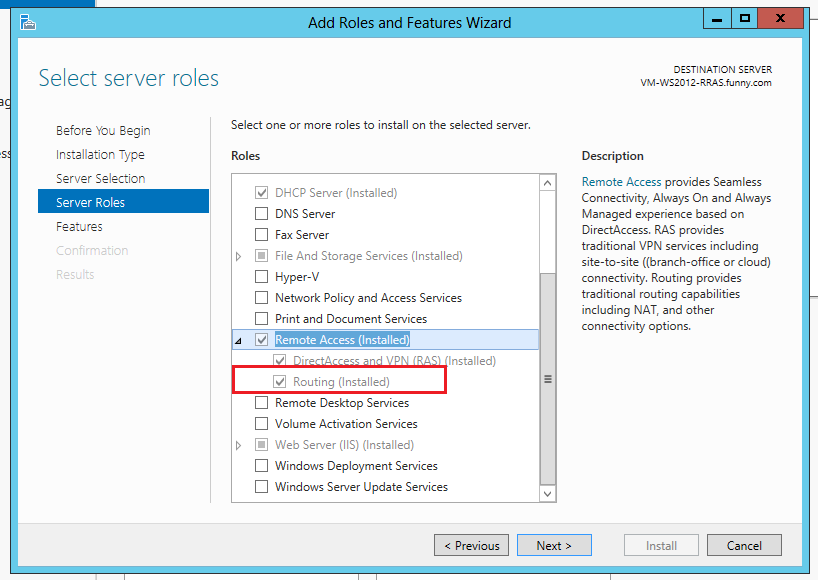Click the Confirmation step
818x580 pixels.
pos(92,250)
